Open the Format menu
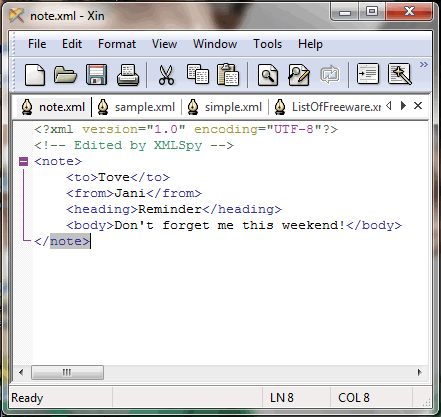Image resolution: width=441 pixels, height=417 pixels. 117,44
